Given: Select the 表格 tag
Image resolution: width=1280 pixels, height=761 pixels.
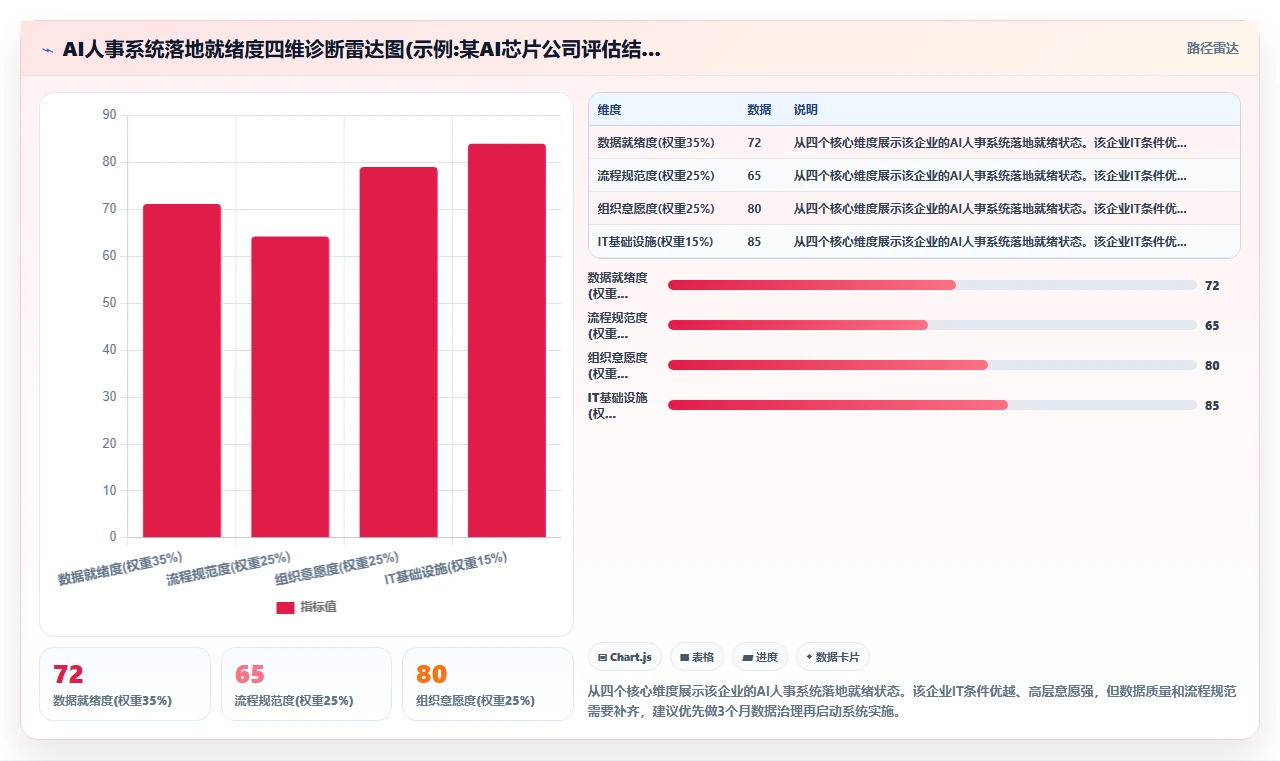Looking at the screenshot, I should point(697,657).
